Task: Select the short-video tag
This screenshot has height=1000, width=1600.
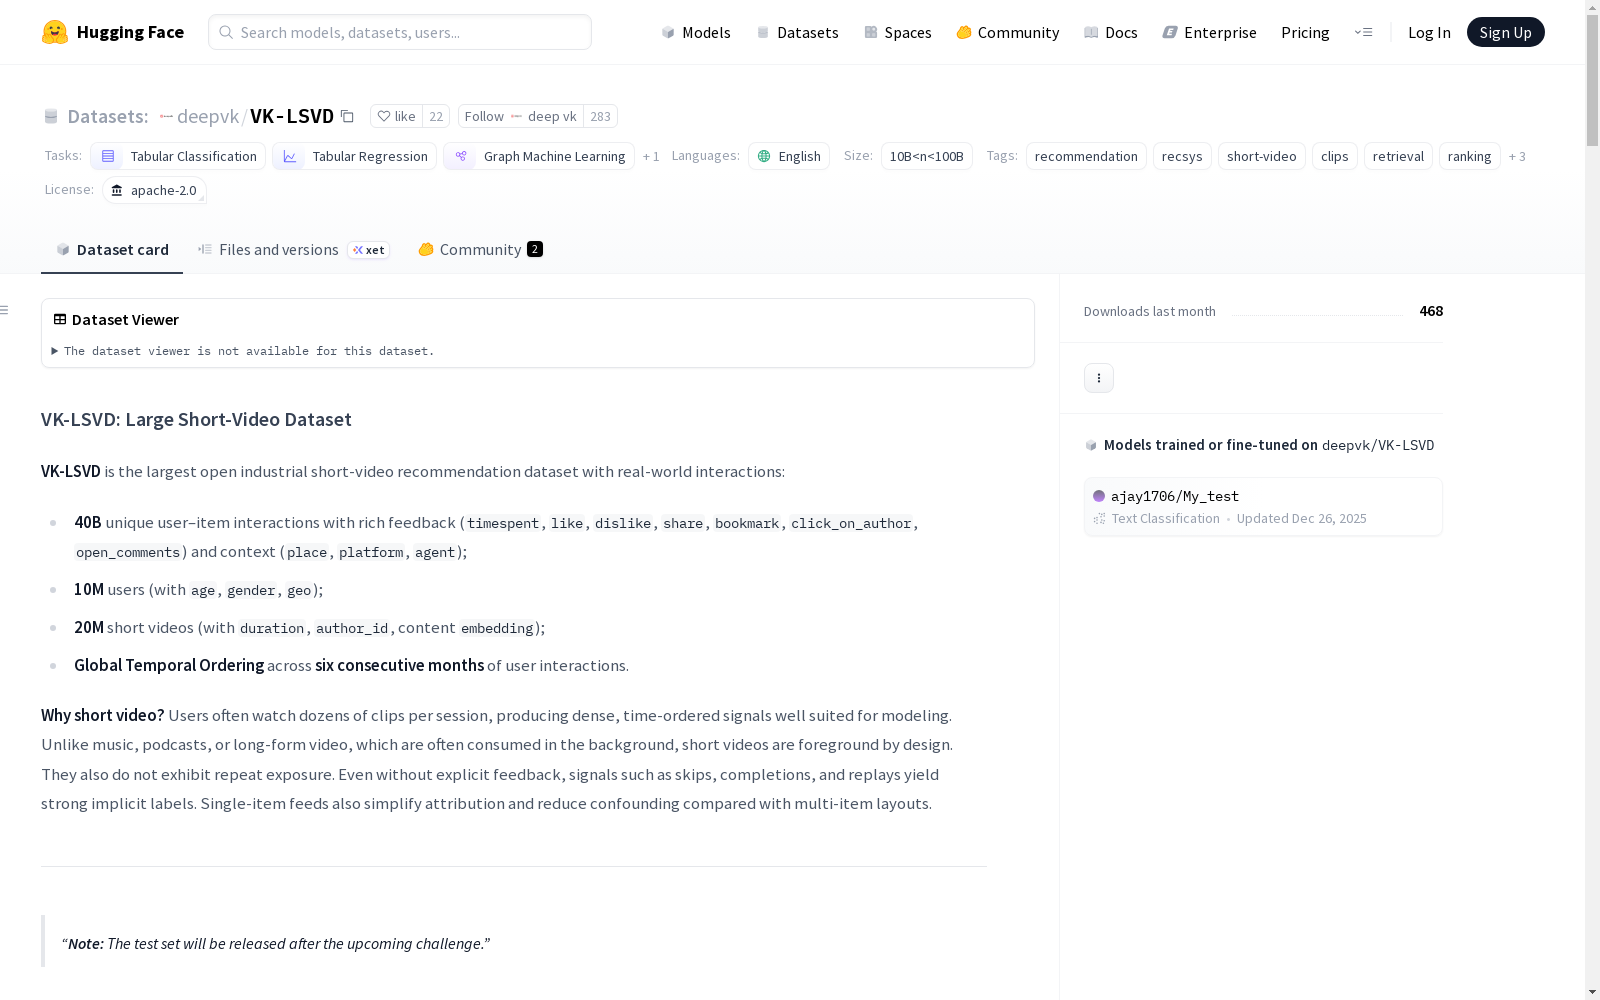Action: click(1262, 156)
